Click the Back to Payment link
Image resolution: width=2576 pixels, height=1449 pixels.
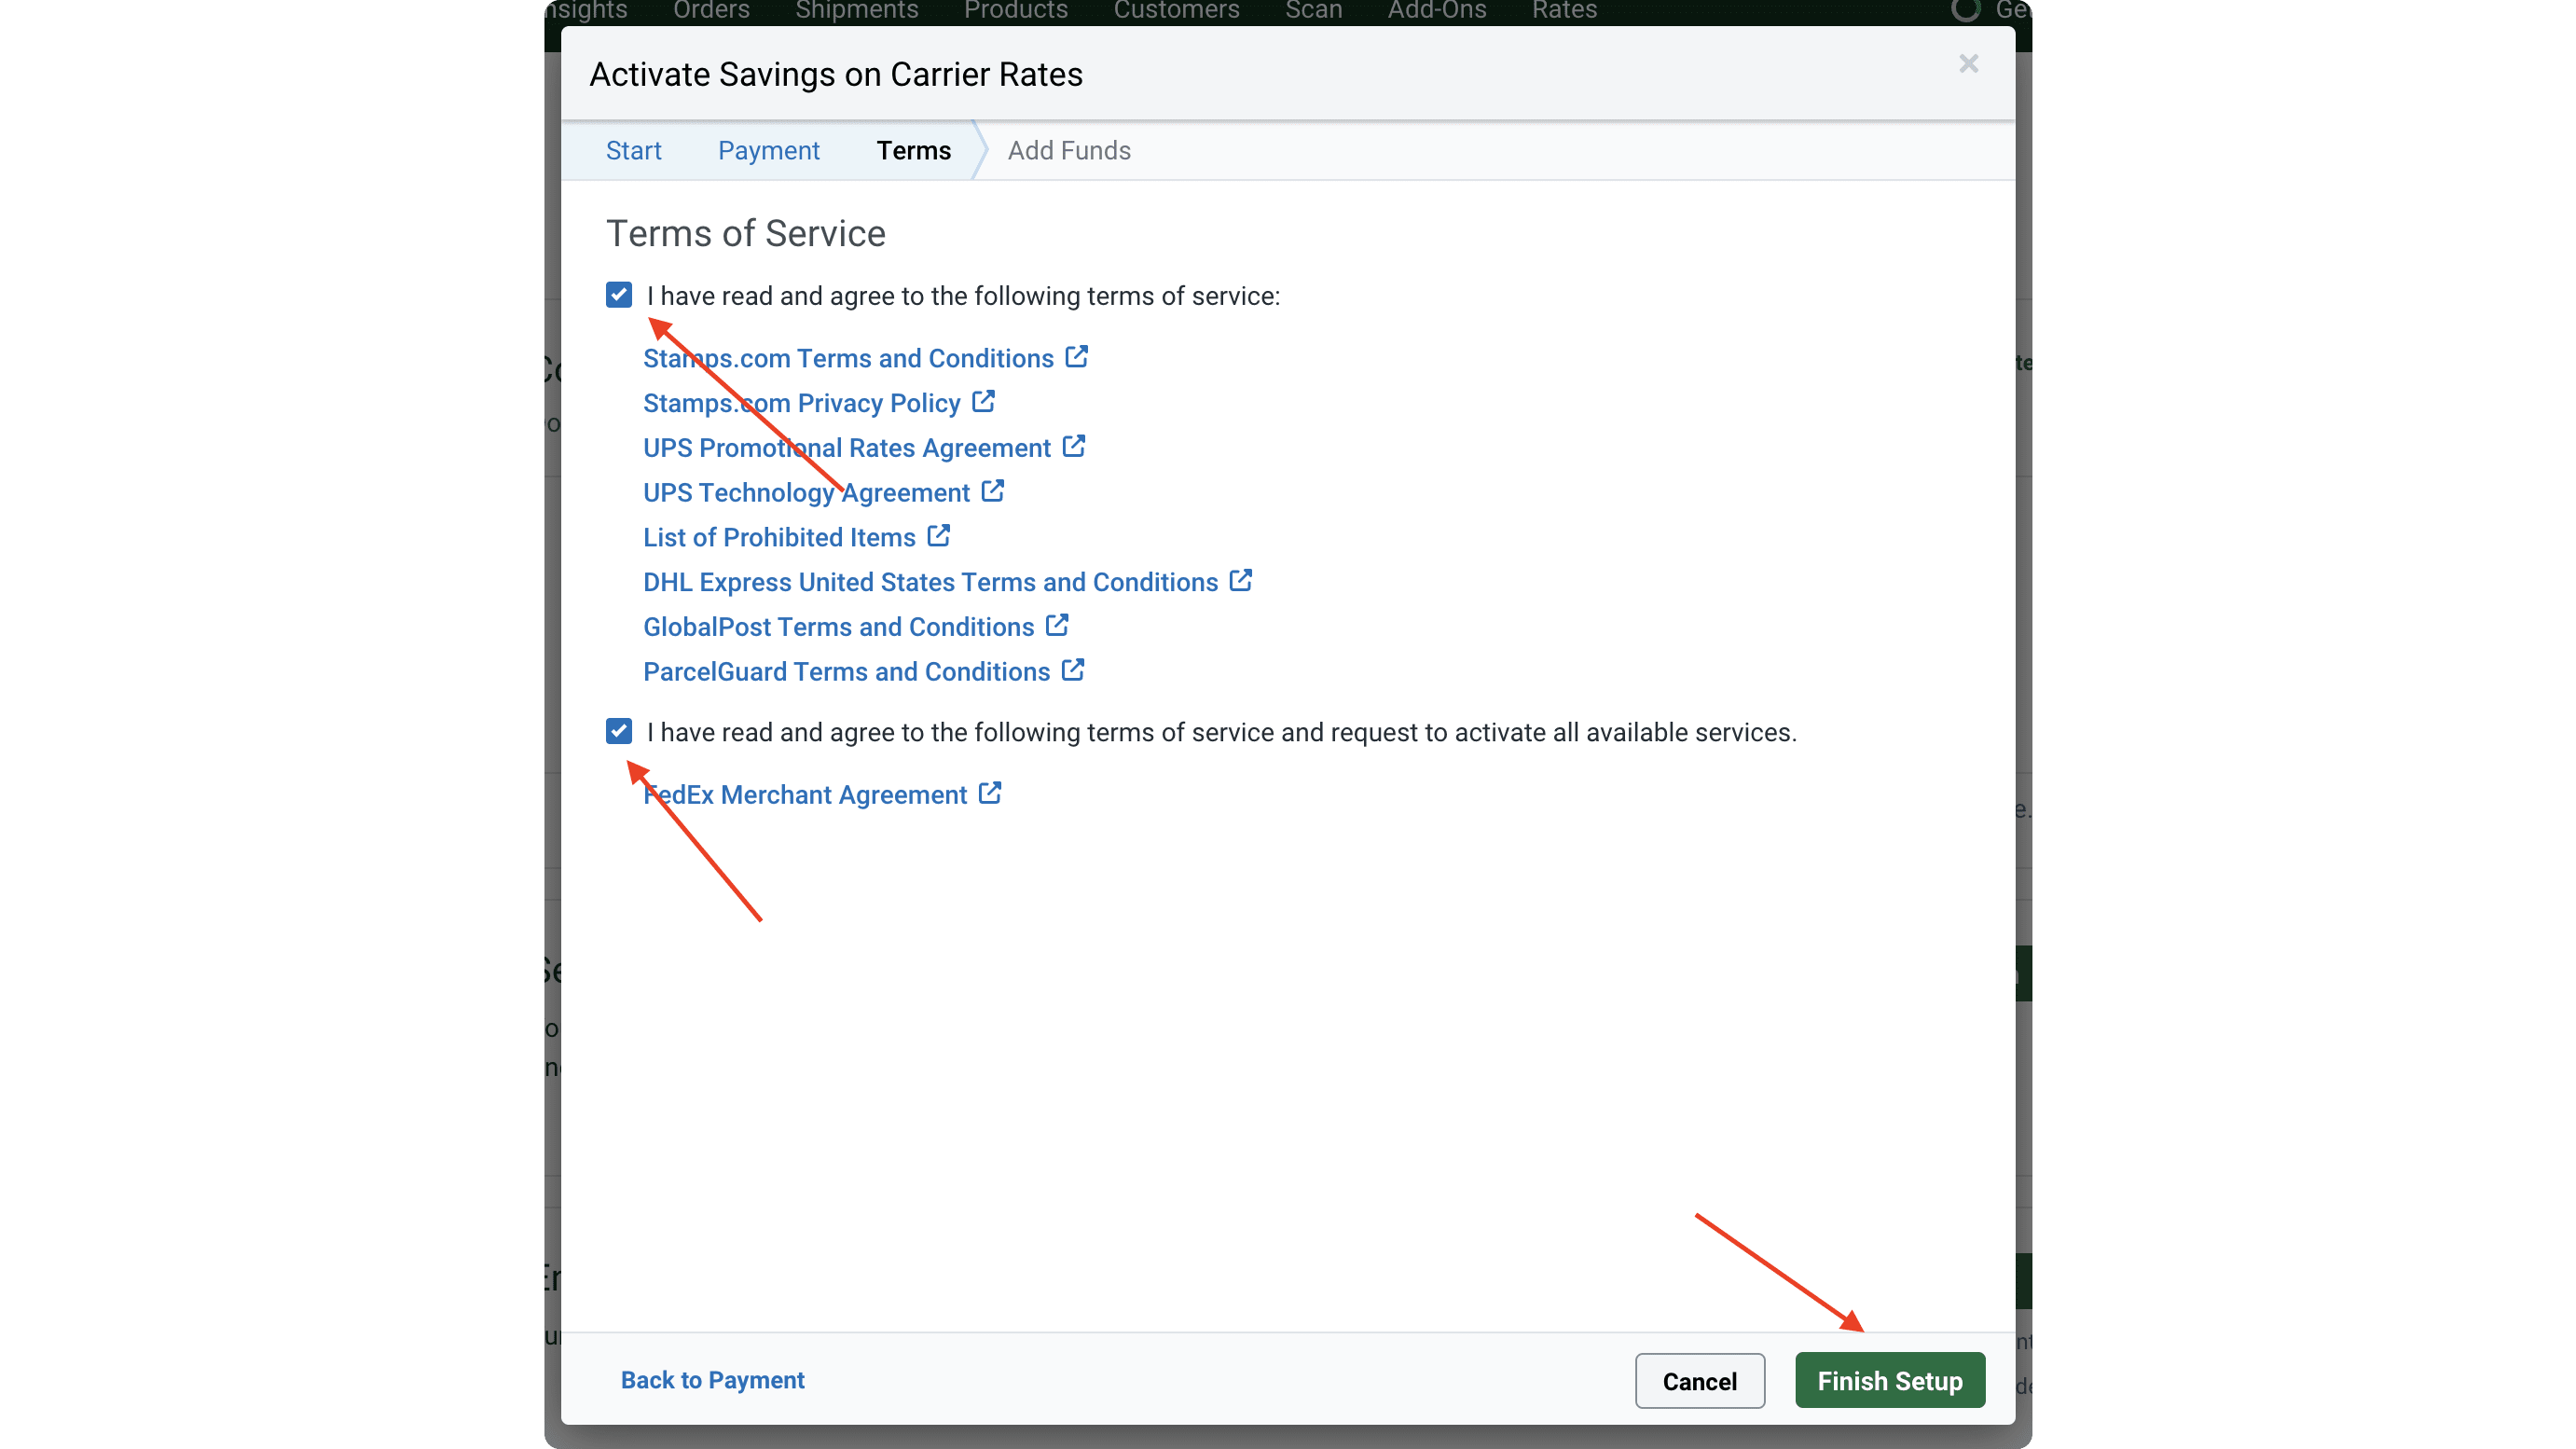[x=712, y=1380]
